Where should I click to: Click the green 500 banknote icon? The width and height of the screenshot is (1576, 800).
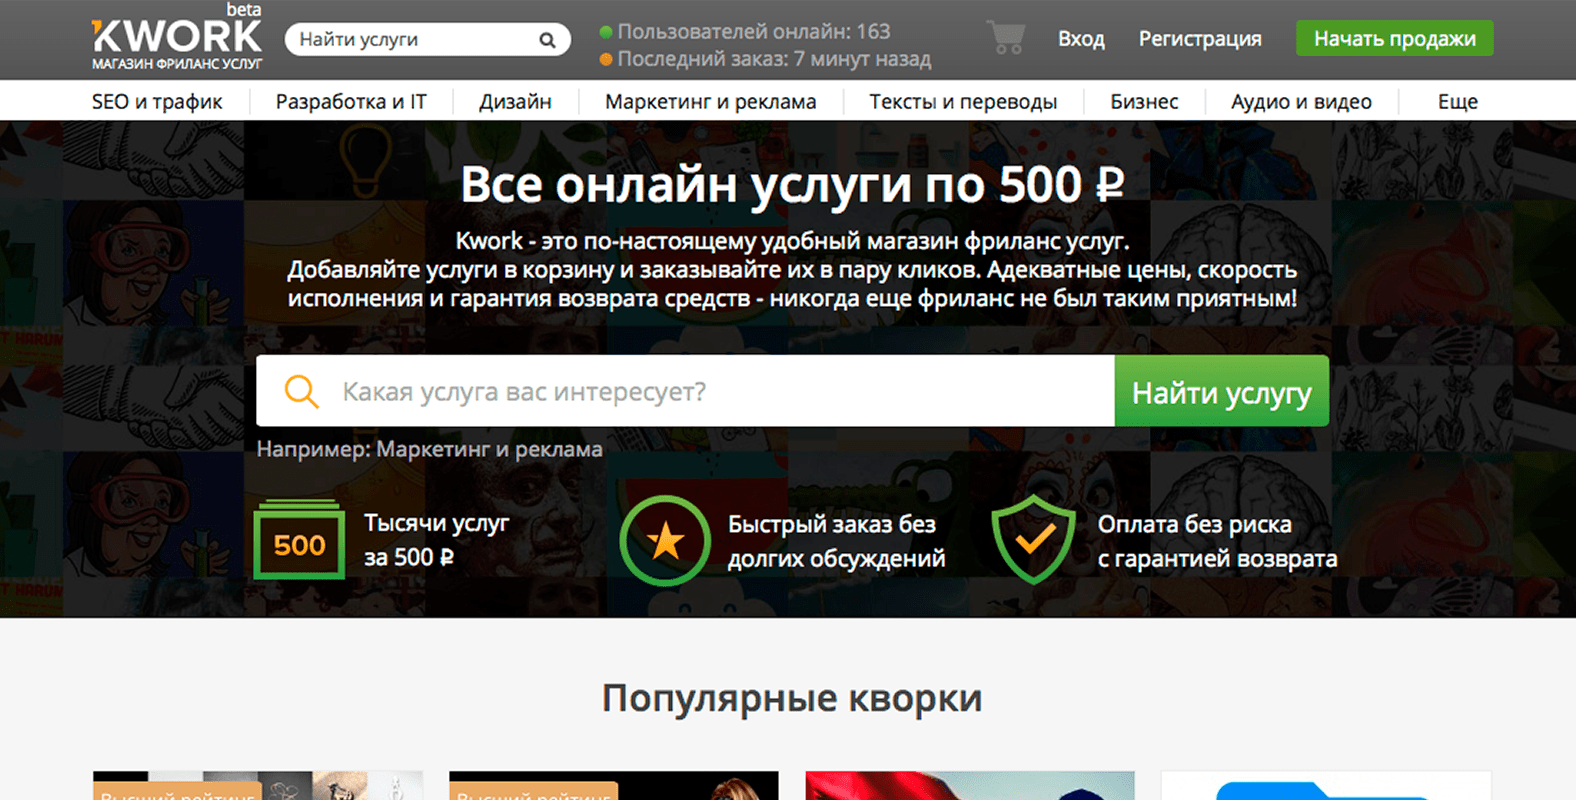(299, 539)
